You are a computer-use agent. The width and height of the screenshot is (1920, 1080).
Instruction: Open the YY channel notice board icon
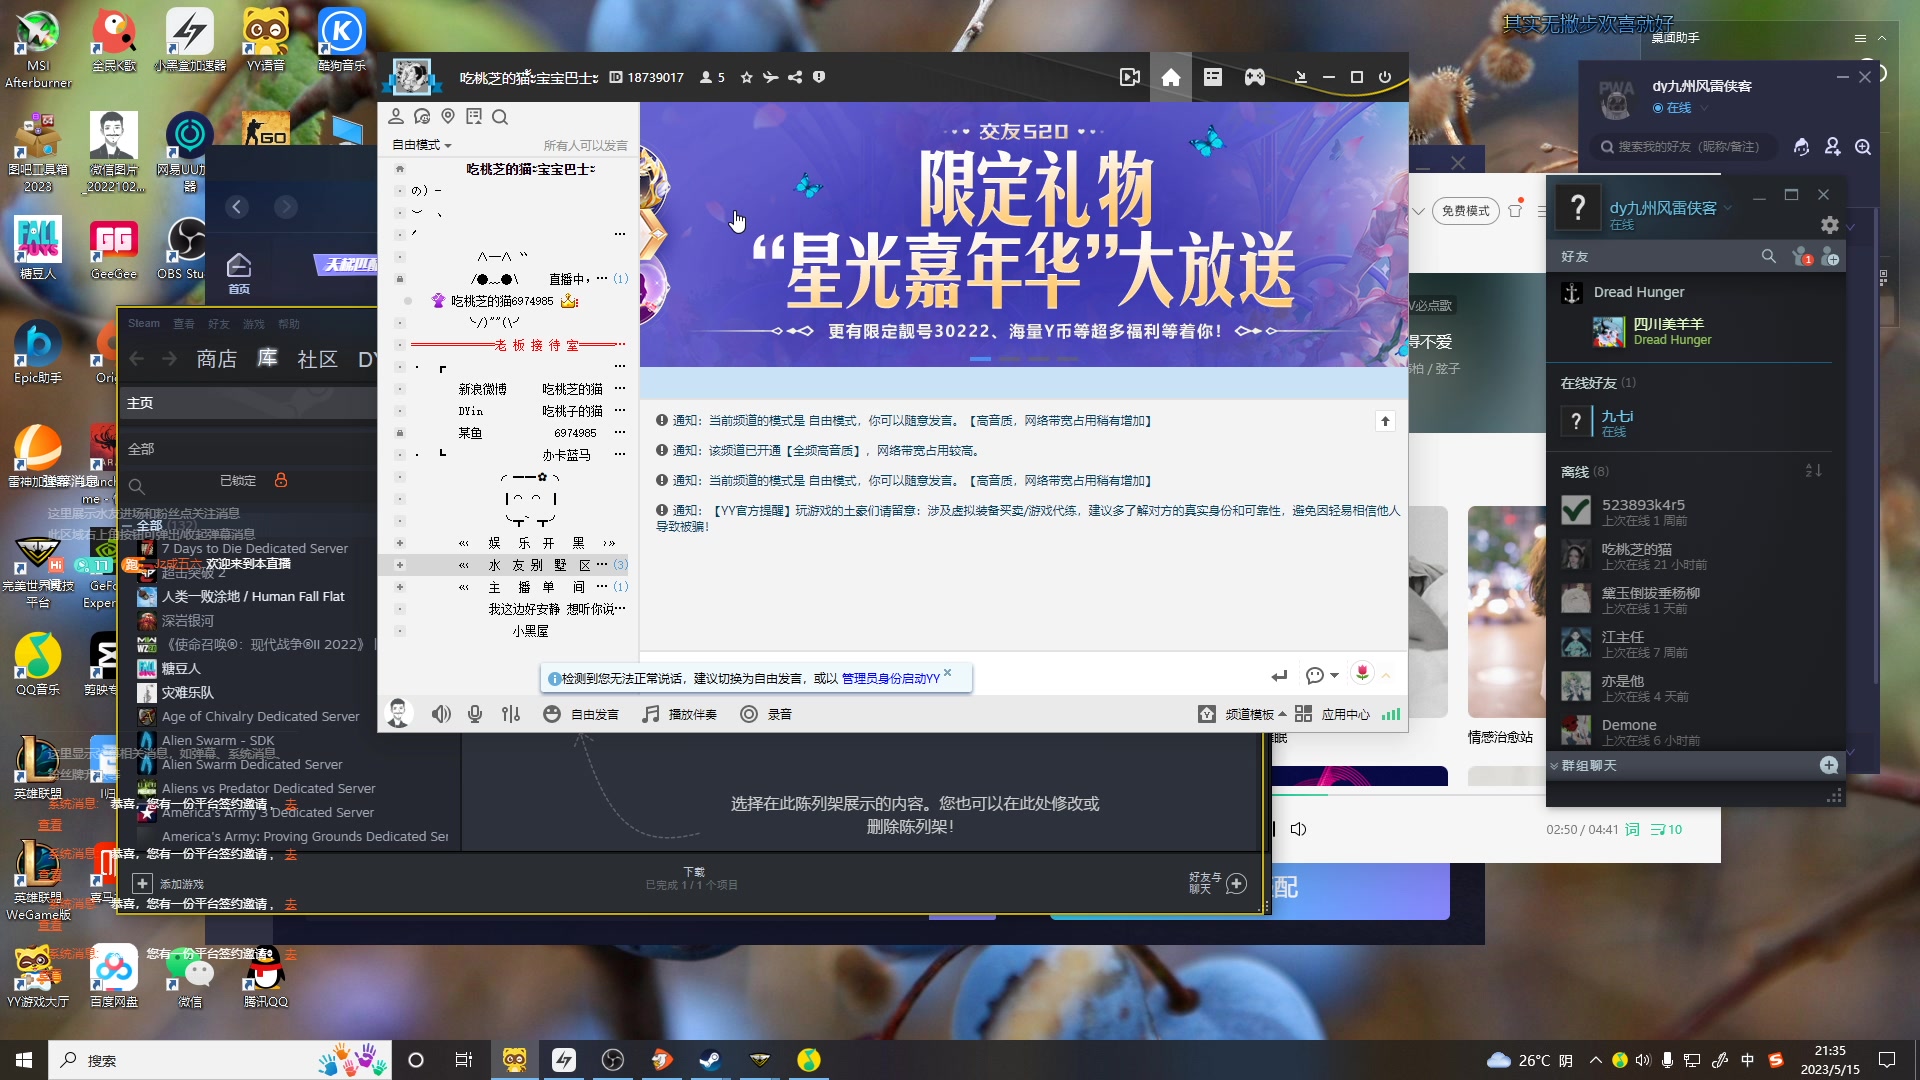474,116
